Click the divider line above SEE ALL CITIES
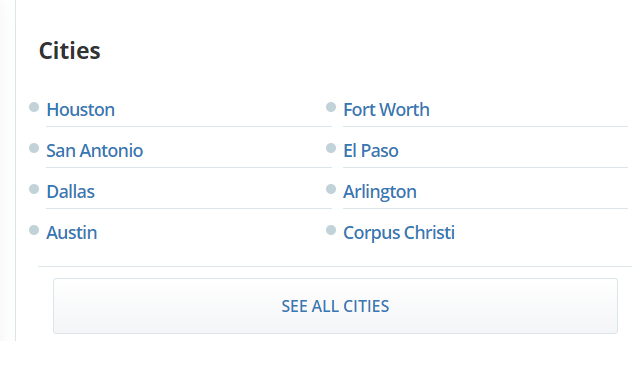 [x=335, y=267]
